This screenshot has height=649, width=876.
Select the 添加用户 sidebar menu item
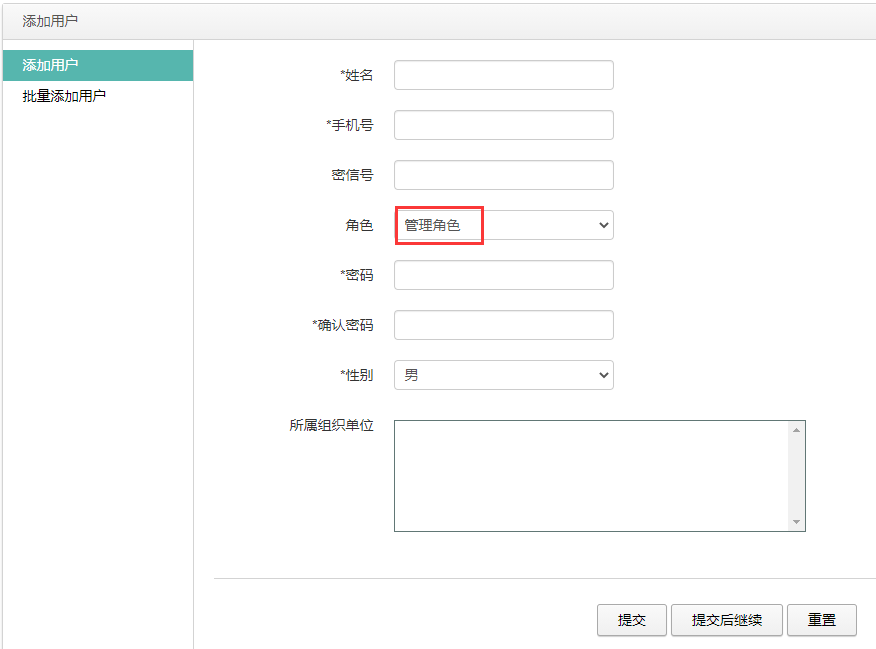(x=98, y=65)
